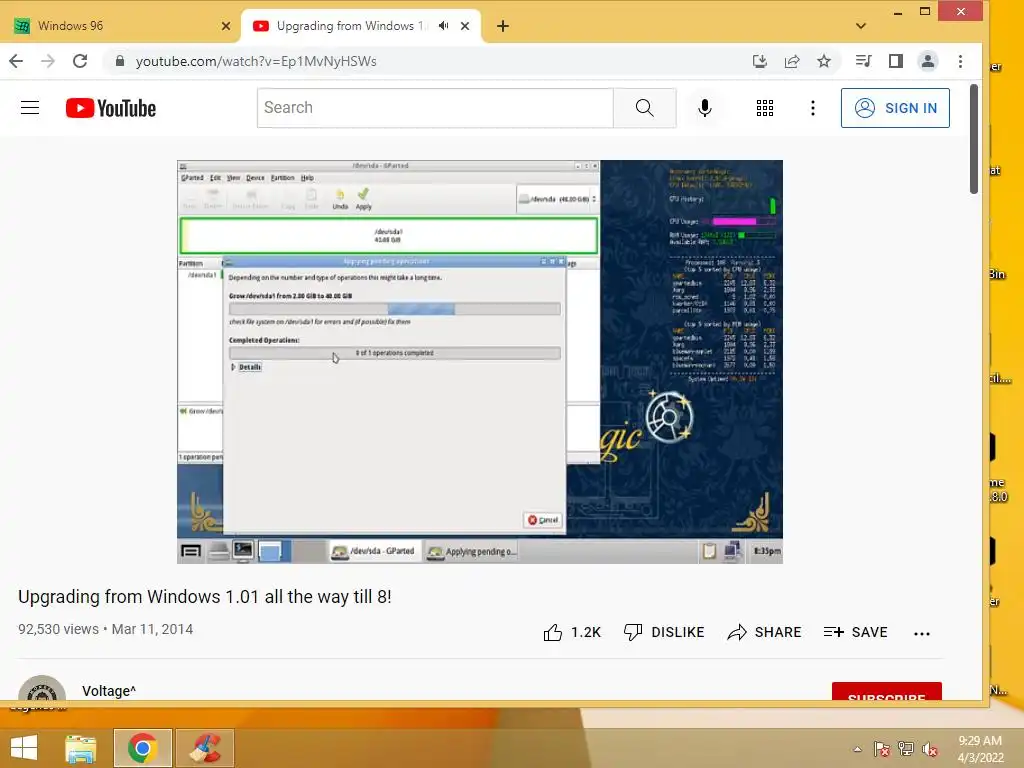Go to YouTube home via logo
1024x768 pixels.
111,108
